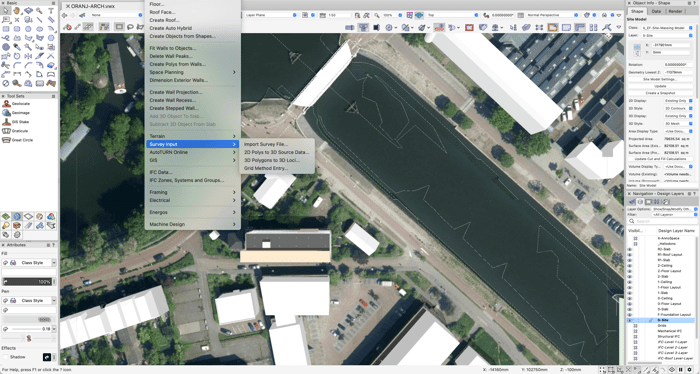Select the Graticule tool

tap(15, 131)
